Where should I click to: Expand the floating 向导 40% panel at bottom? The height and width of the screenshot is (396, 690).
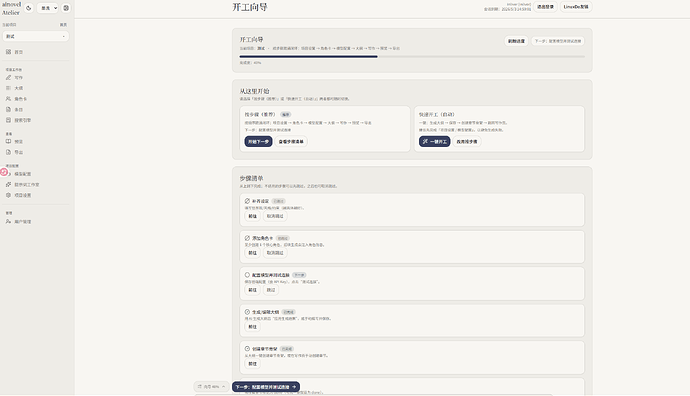(211, 387)
